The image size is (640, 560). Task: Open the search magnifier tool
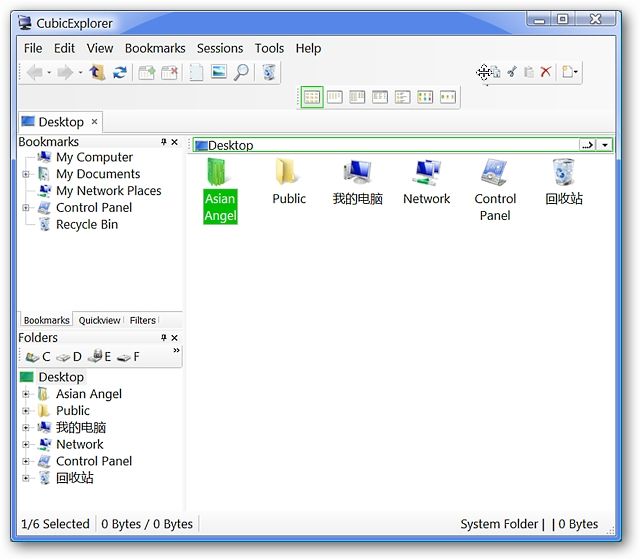click(241, 72)
